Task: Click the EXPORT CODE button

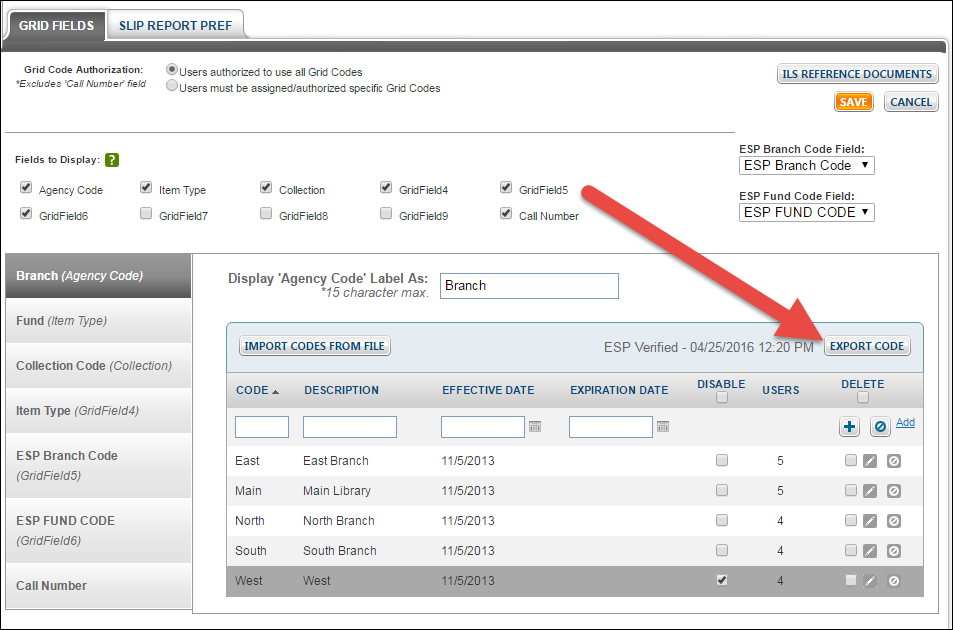Action: (866, 345)
